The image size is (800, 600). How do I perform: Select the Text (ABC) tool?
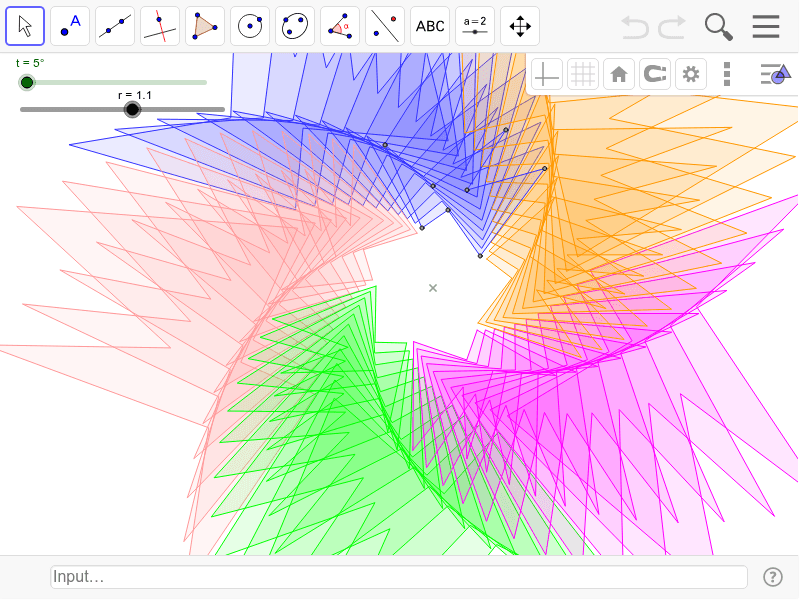[x=429, y=25]
